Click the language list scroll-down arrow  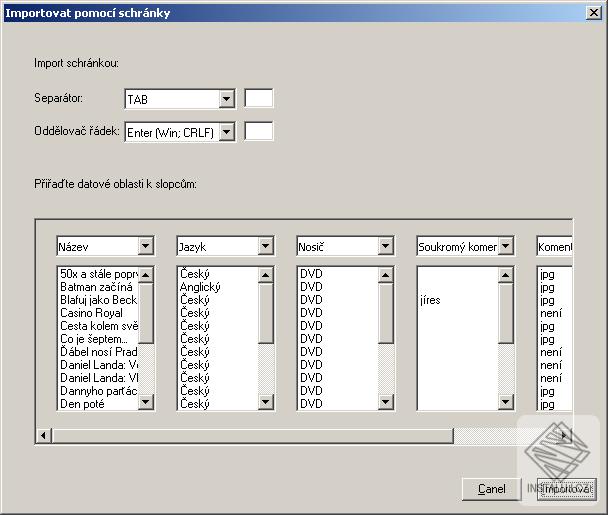266,401
